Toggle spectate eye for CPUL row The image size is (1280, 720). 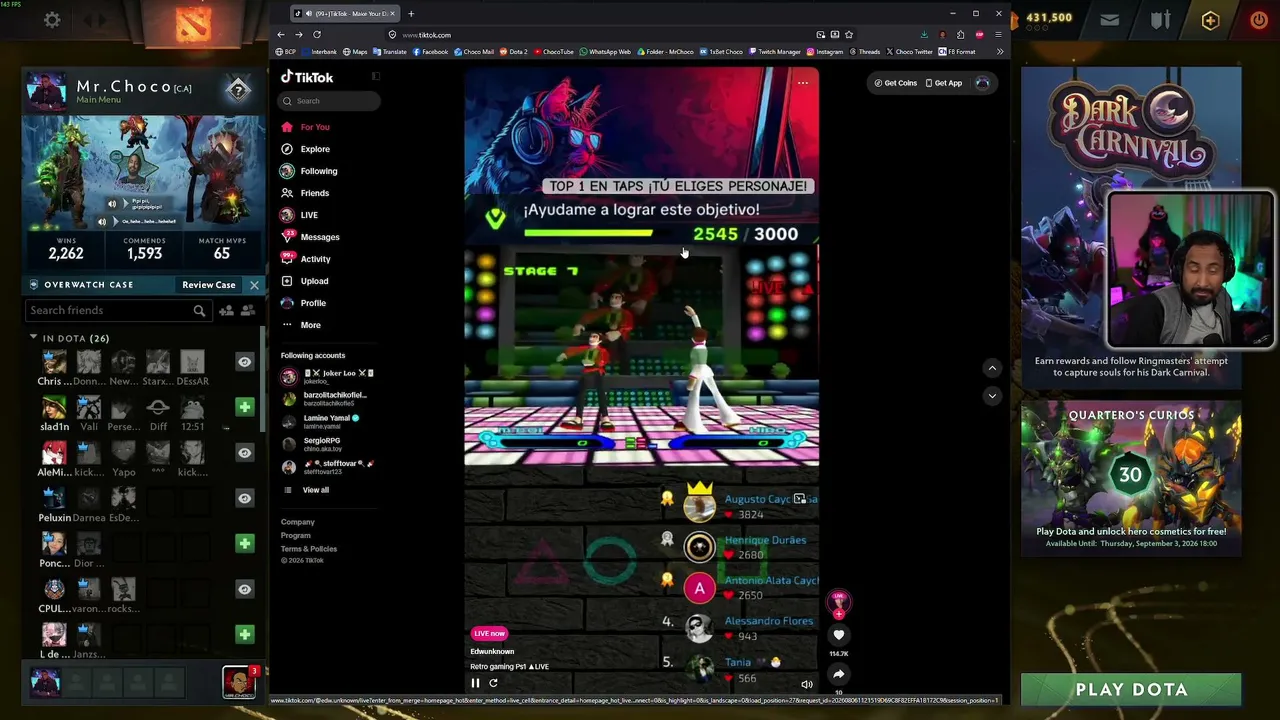tap(244, 589)
